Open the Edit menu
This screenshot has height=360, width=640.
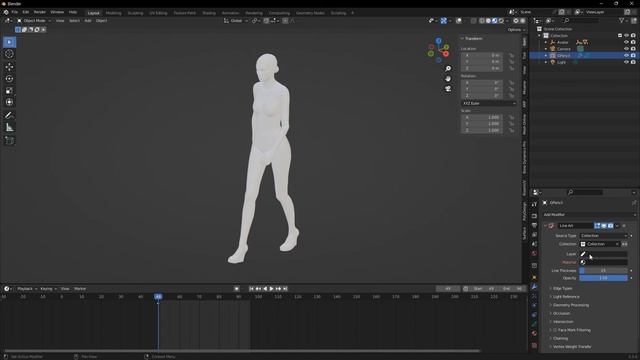pyautogui.click(x=26, y=12)
